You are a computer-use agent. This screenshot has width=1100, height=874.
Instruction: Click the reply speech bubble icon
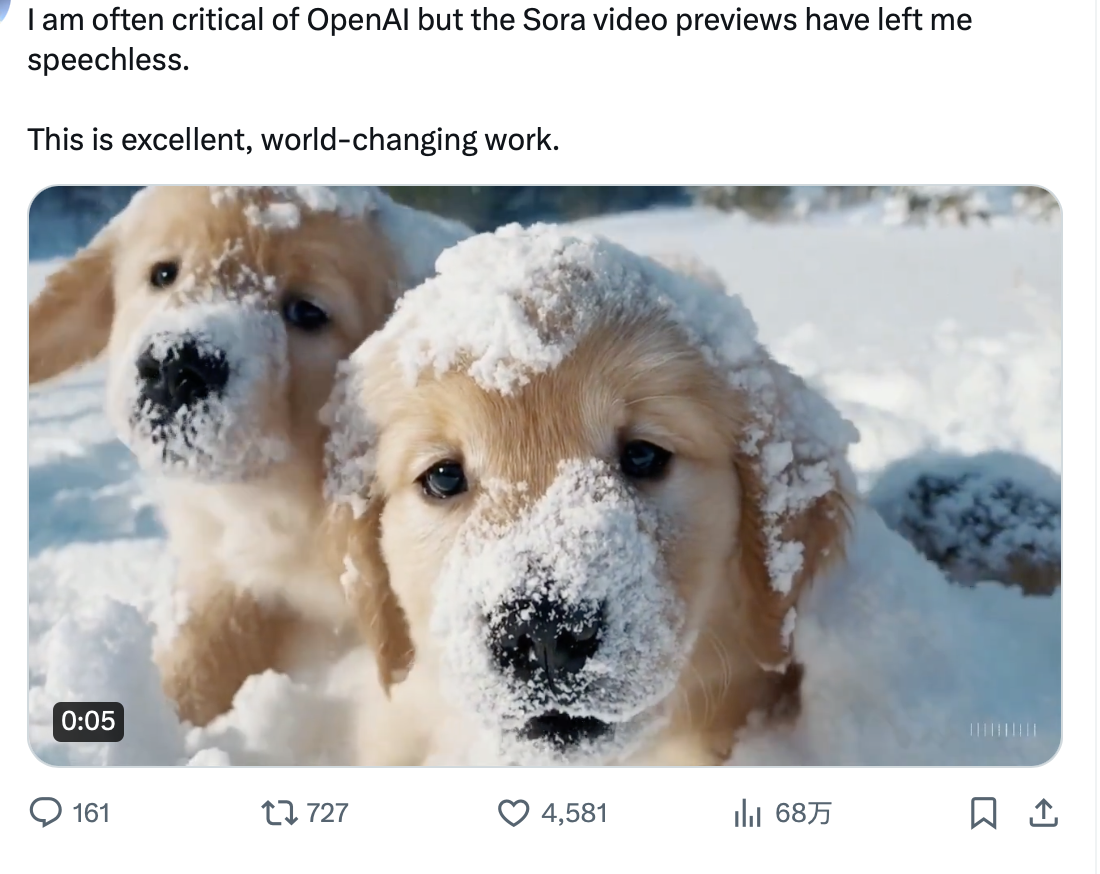(x=46, y=813)
